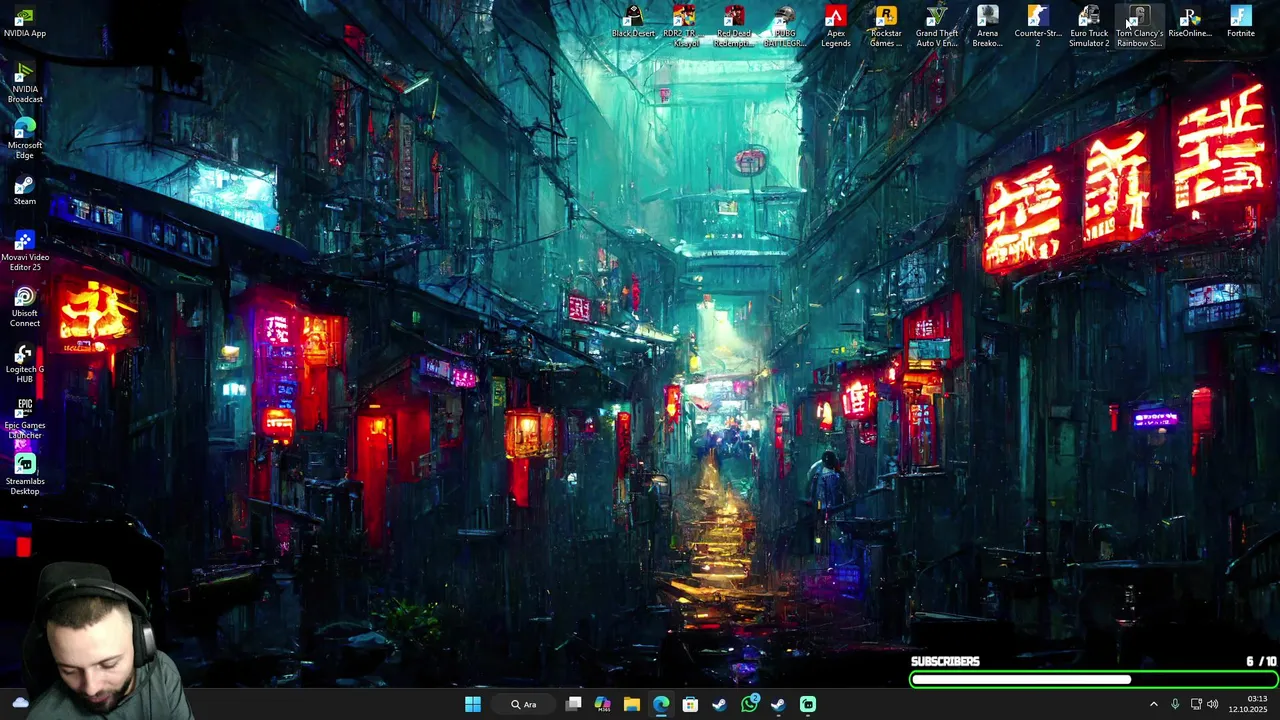Image resolution: width=1280 pixels, height=720 pixels.
Task: Select the Counter-Strike 2 shortcut
Action: (1038, 27)
